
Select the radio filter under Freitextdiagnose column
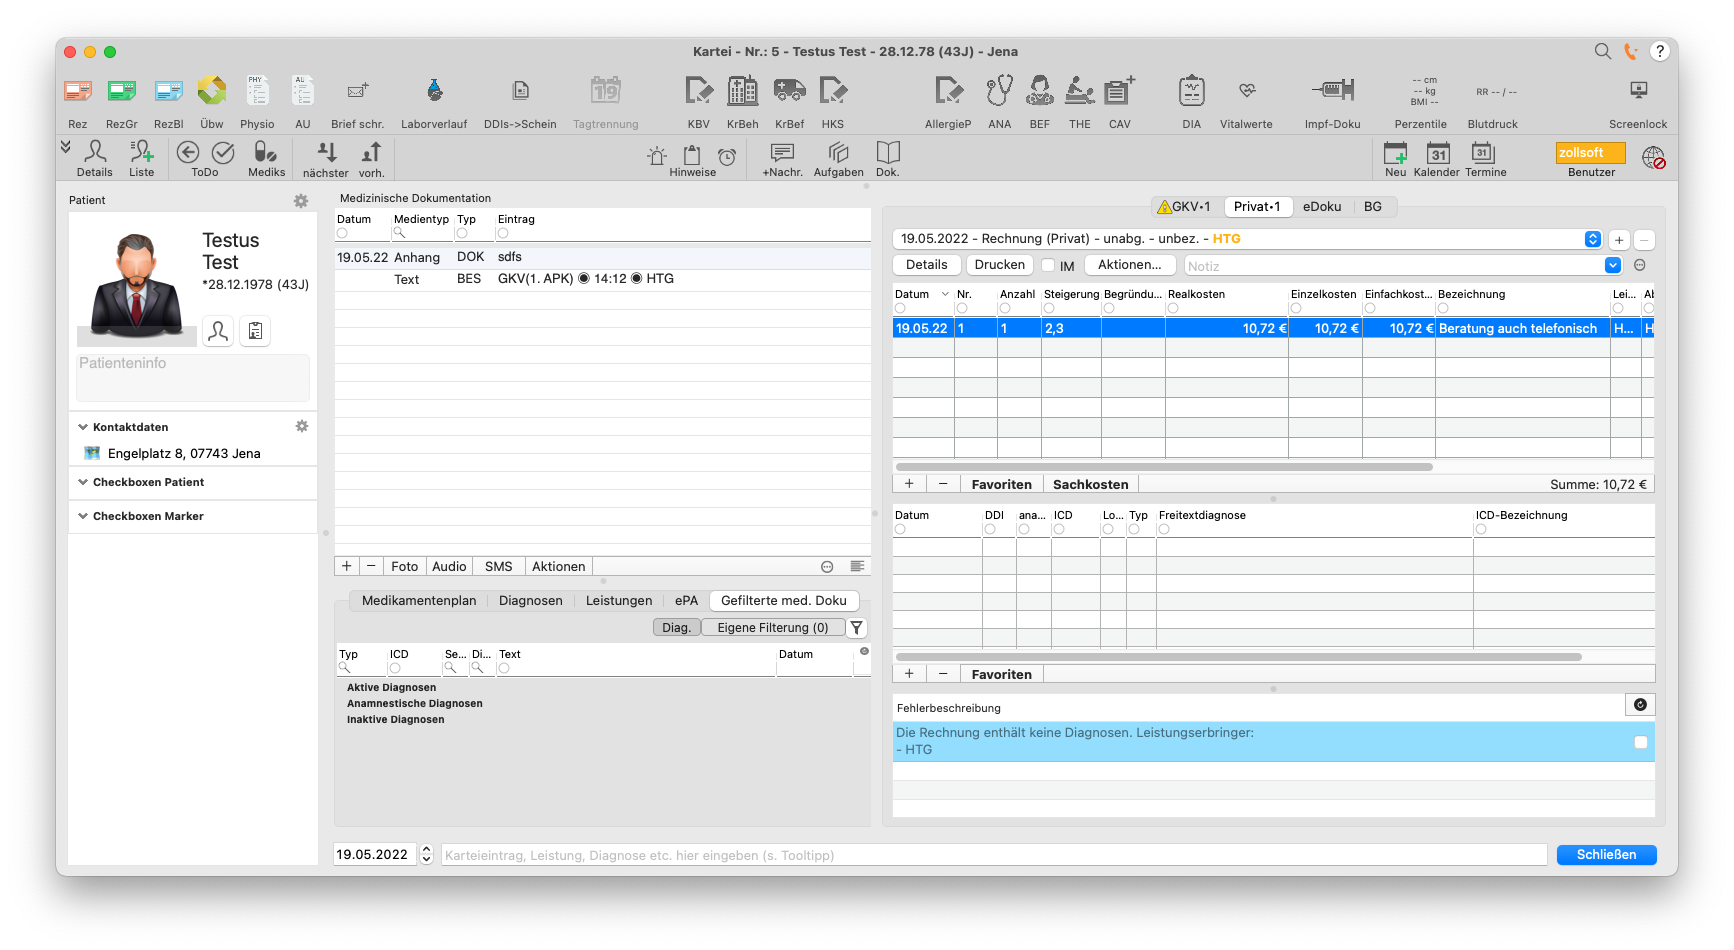pos(1164,529)
